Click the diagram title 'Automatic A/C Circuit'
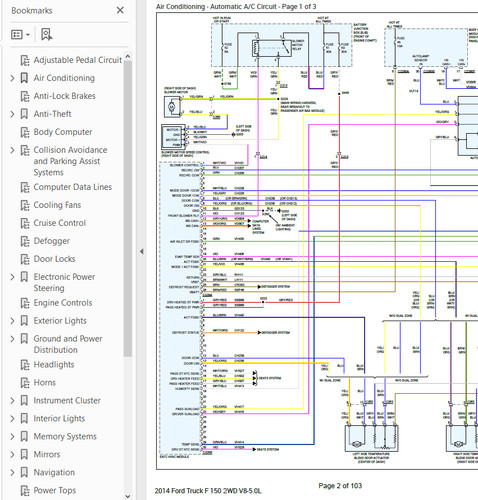This screenshot has width=478, height=500. (243, 7)
